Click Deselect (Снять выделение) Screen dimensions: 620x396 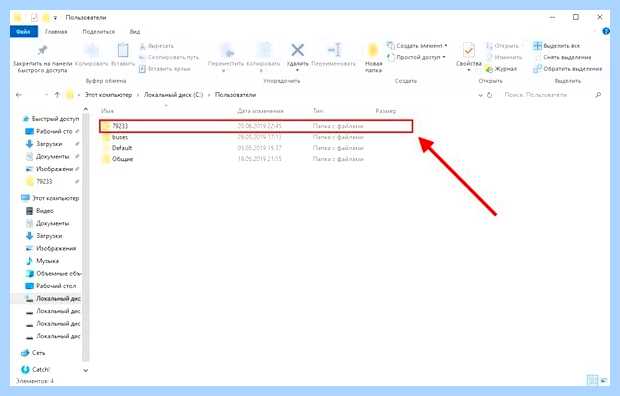point(562,57)
